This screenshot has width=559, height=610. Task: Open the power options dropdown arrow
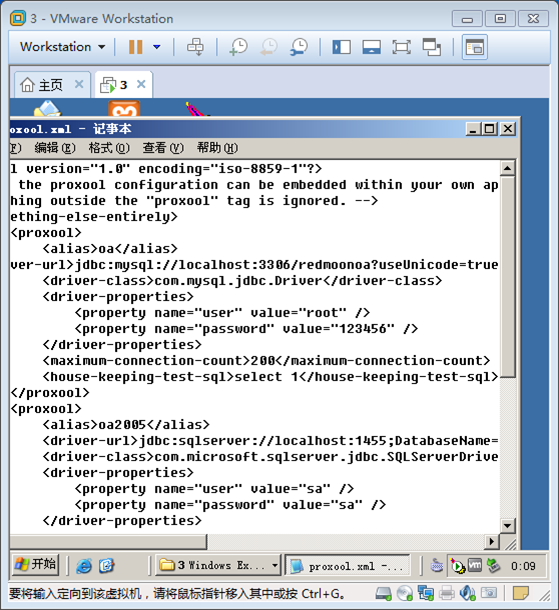(x=157, y=47)
